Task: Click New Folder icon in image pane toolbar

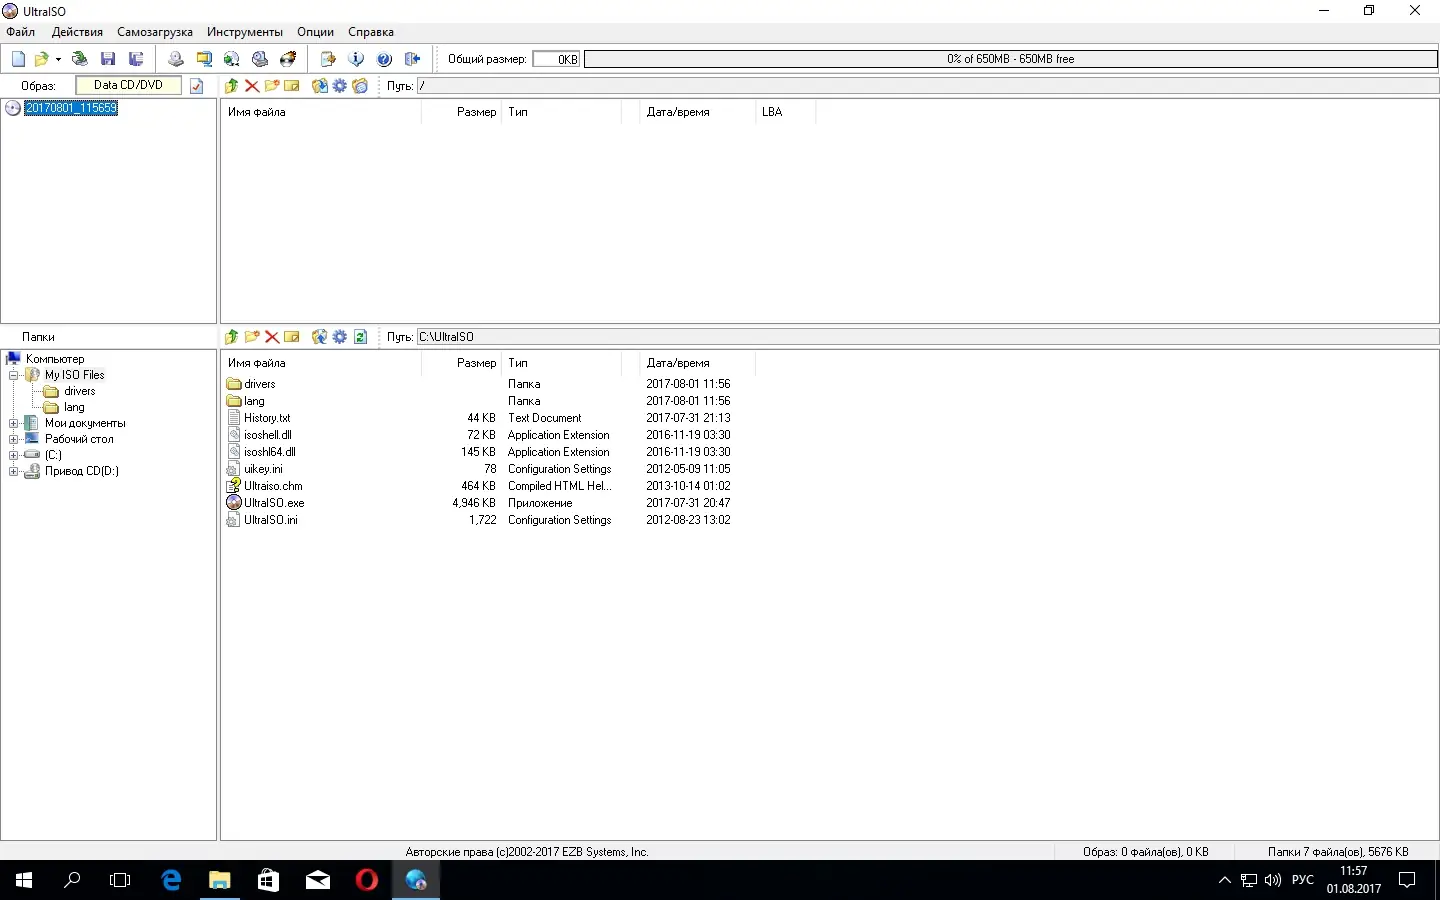Action: pos(272,86)
